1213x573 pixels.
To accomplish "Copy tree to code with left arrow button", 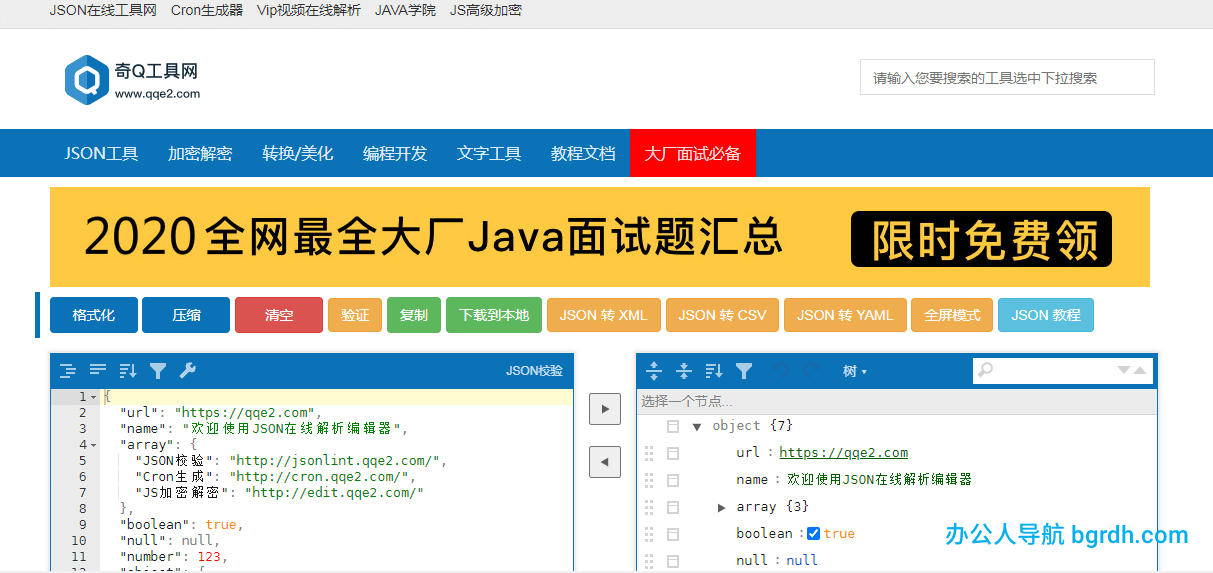I will pos(604,462).
